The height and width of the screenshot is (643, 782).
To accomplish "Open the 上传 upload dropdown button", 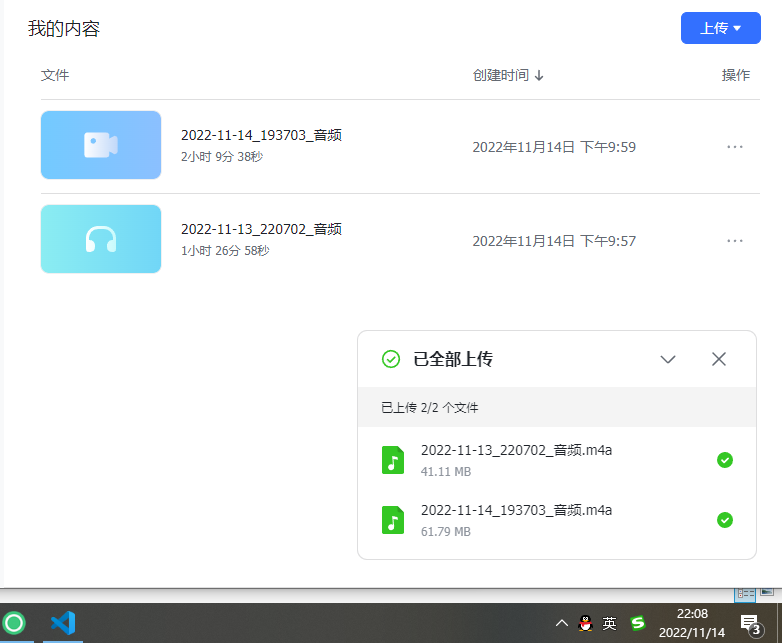I will pyautogui.click(x=721, y=28).
